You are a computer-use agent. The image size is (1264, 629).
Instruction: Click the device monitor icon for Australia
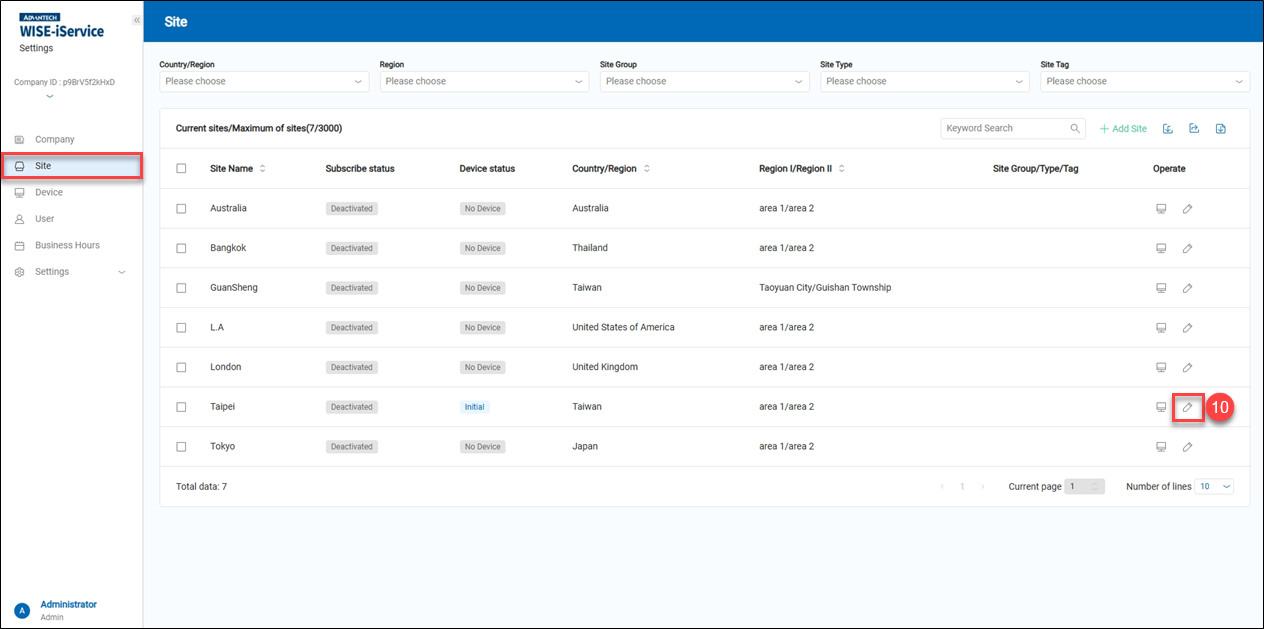(1161, 207)
